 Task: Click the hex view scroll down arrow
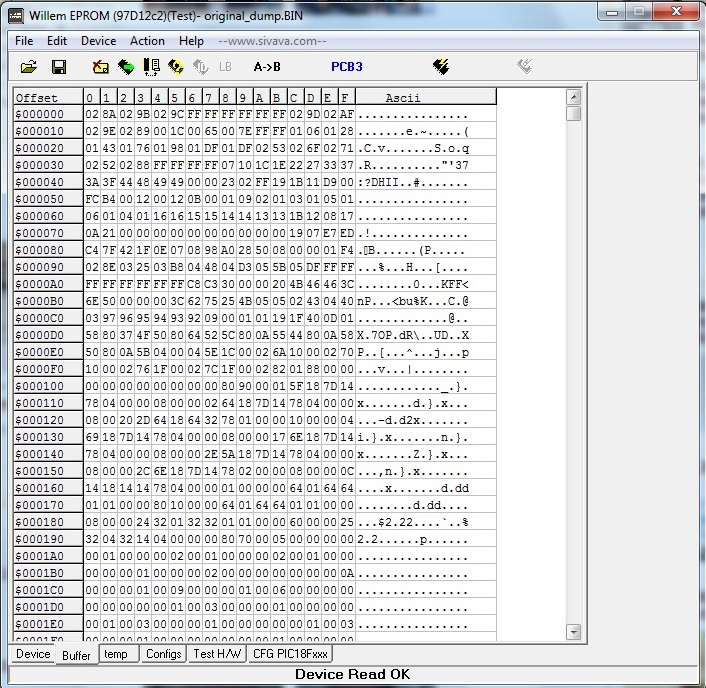click(573, 632)
